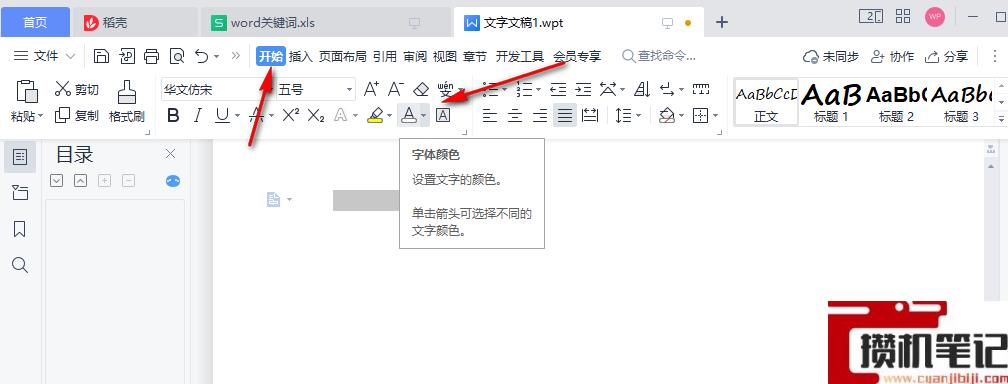This screenshot has width=1008, height=384.
Task: Go to 首页 home tab
Action: point(35,23)
